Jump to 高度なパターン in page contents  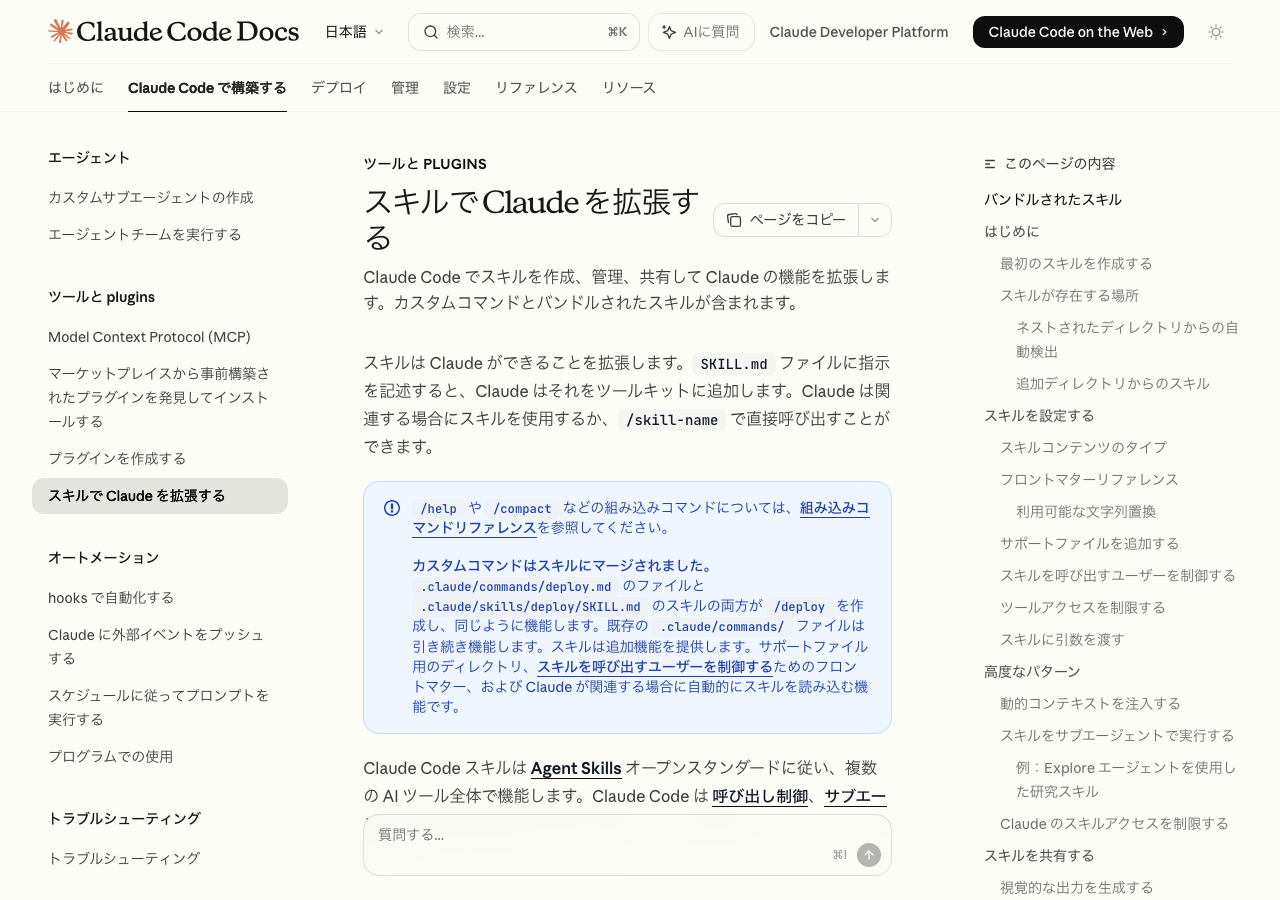tap(1032, 671)
